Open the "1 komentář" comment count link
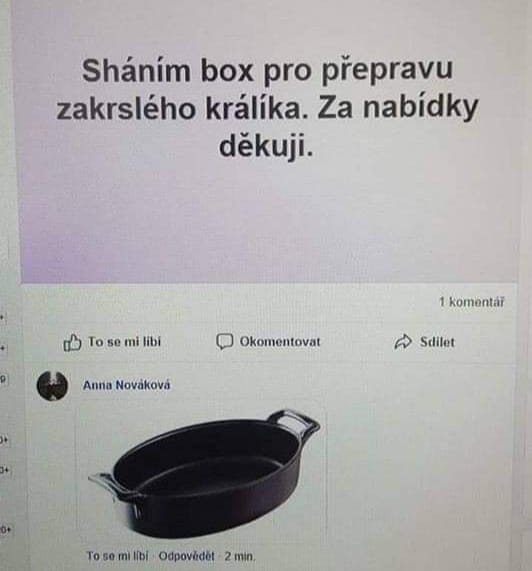This screenshot has height=571, width=532. (x=472, y=302)
